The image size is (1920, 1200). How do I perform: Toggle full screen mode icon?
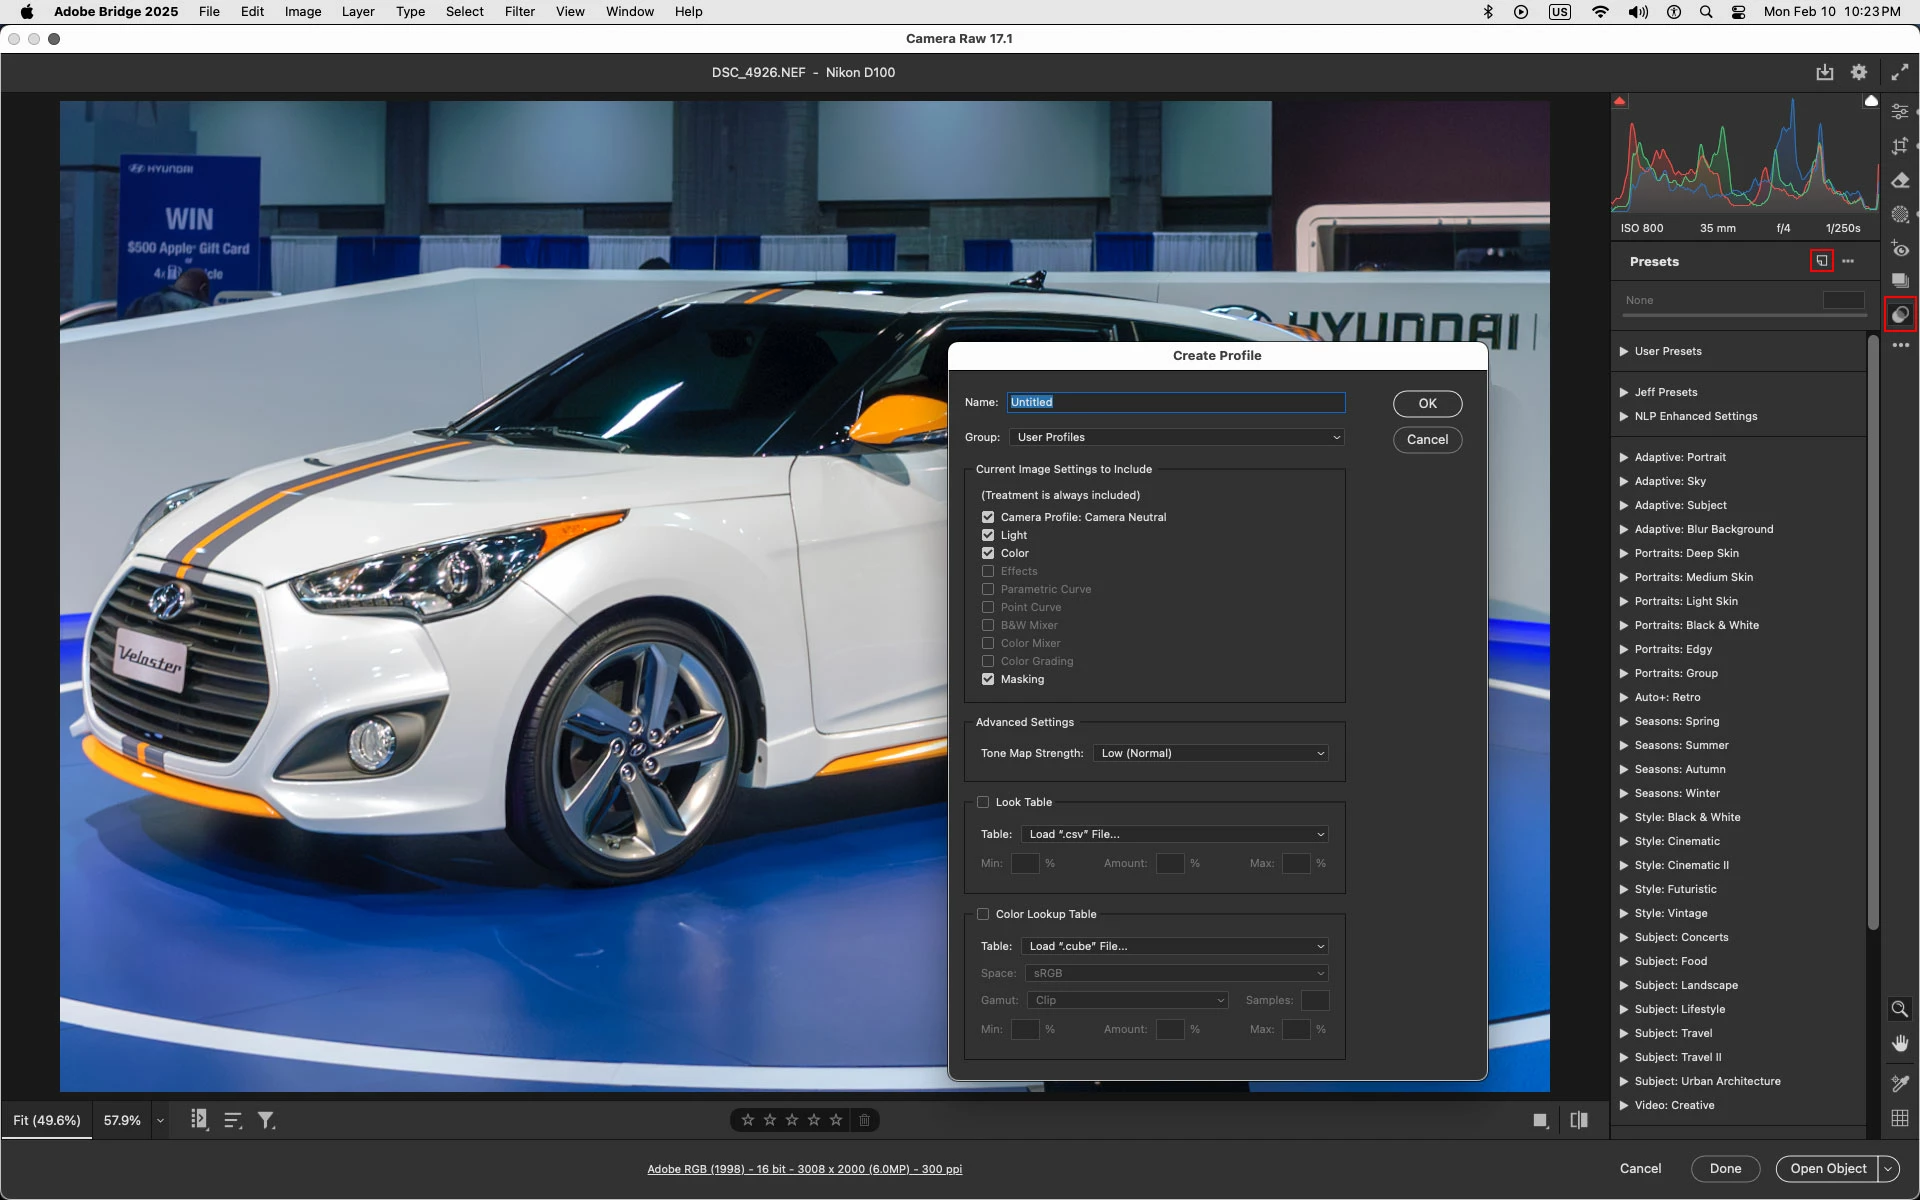point(1899,72)
